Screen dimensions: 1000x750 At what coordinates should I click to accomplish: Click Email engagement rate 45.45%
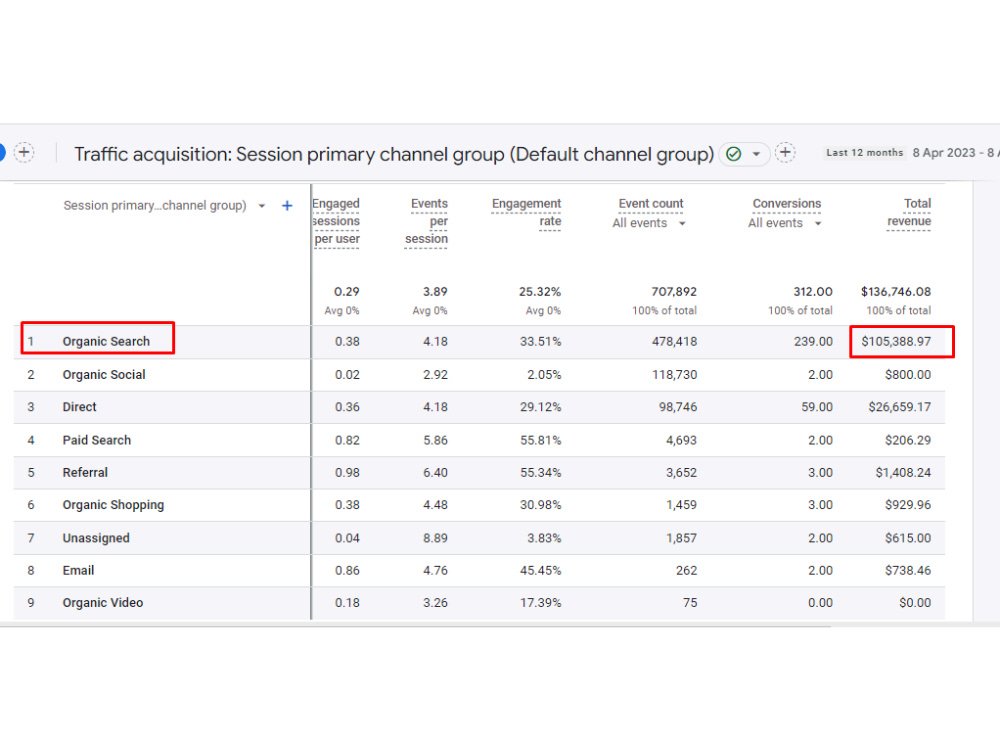(540, 570)
